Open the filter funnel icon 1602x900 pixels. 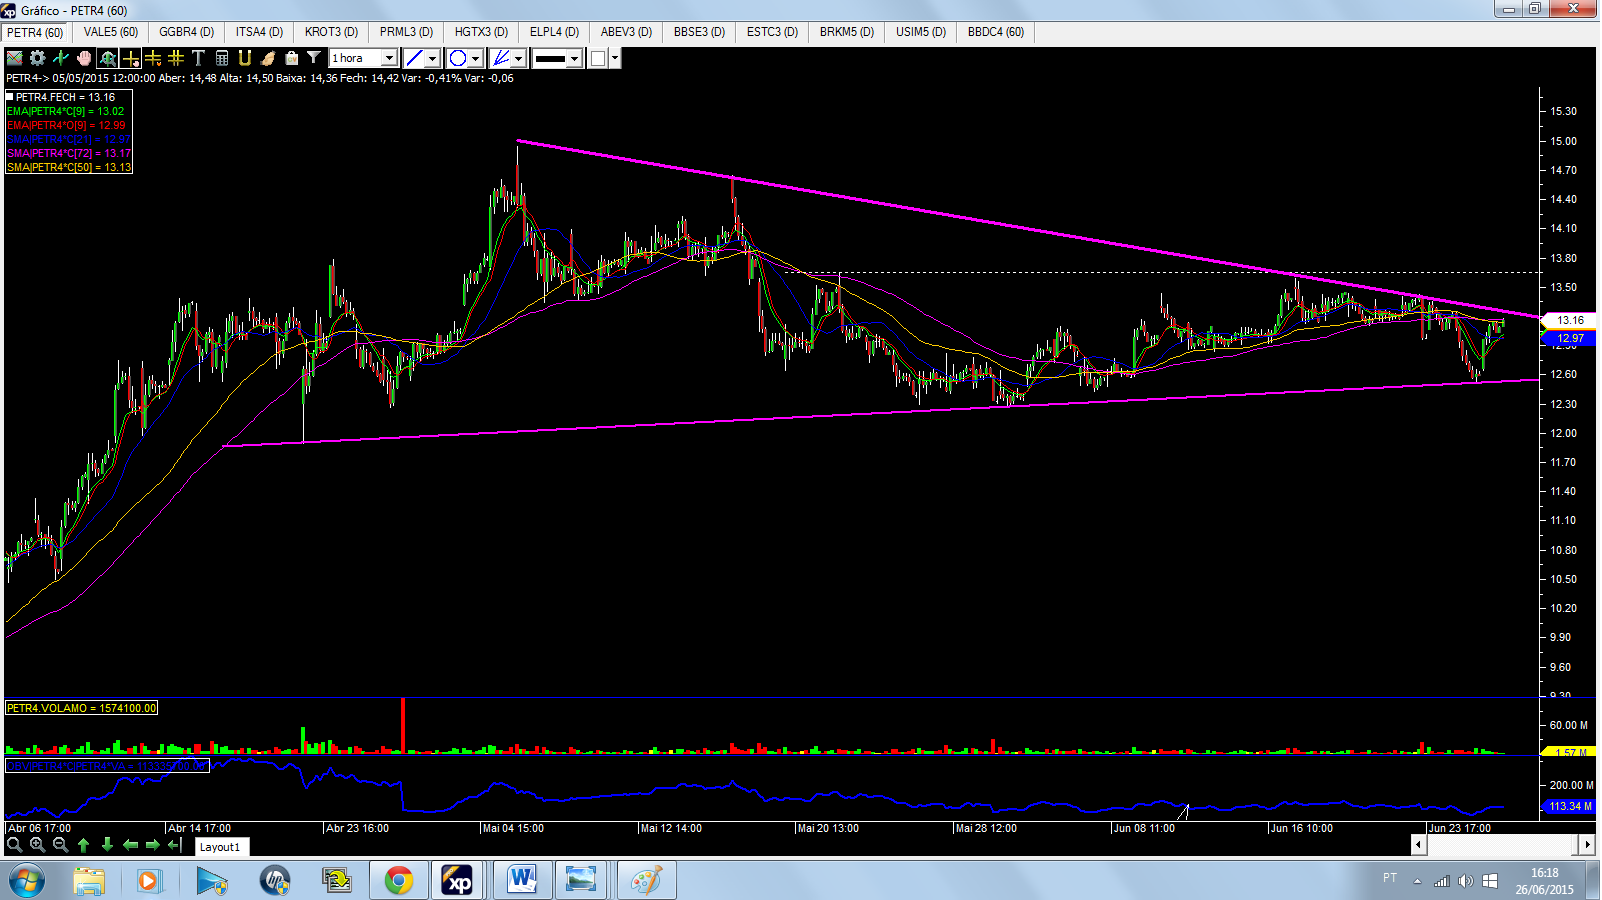(314, 58)
